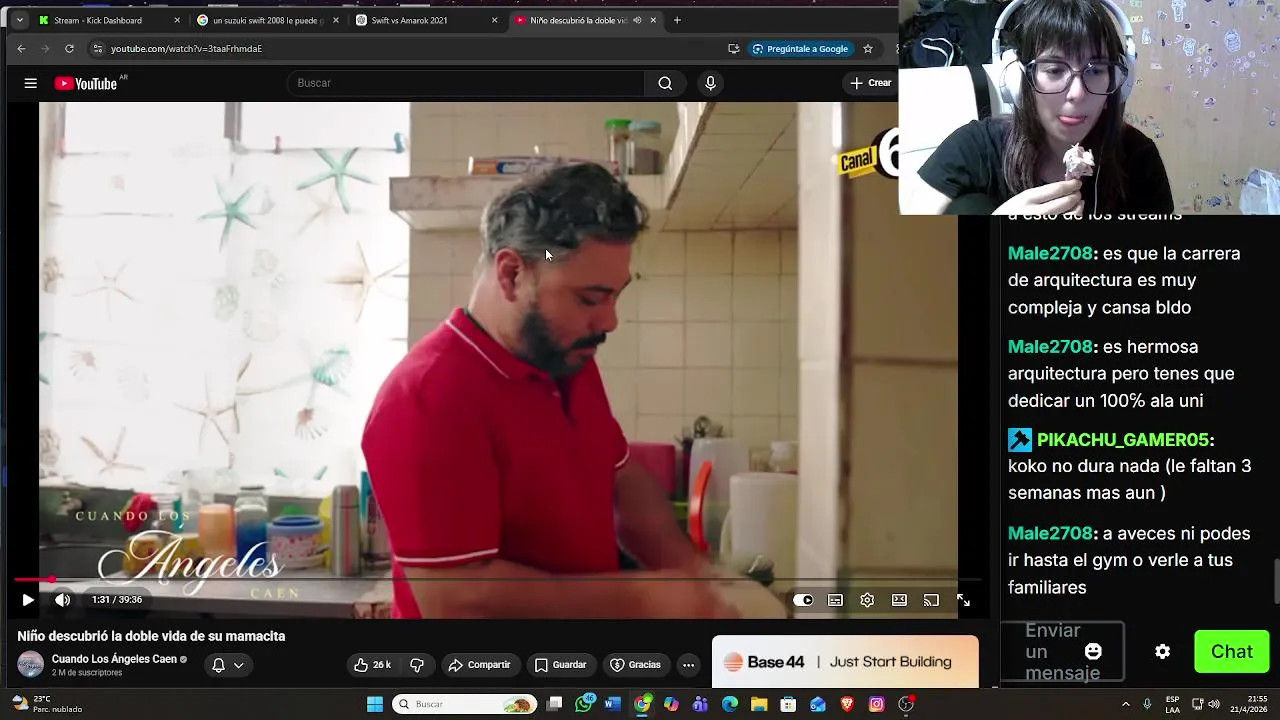The image size is (1280, 720).
Task: Cast the video to a TV
Action: (931, 600)
